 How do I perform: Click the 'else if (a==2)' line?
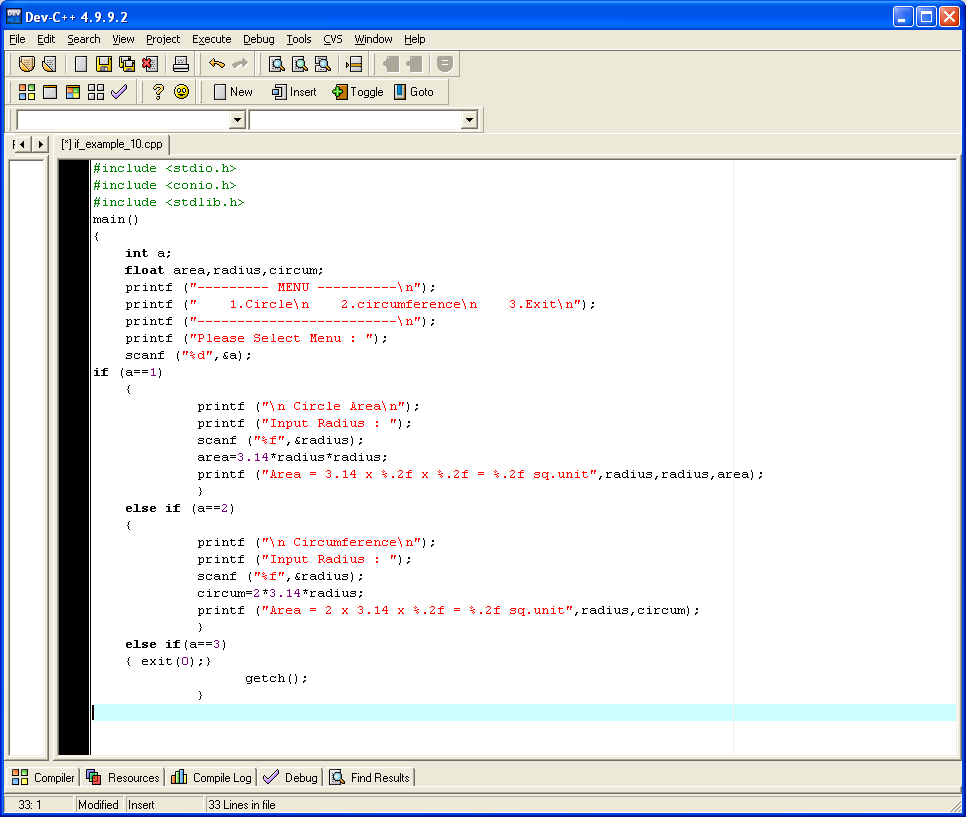coord(180,508)
